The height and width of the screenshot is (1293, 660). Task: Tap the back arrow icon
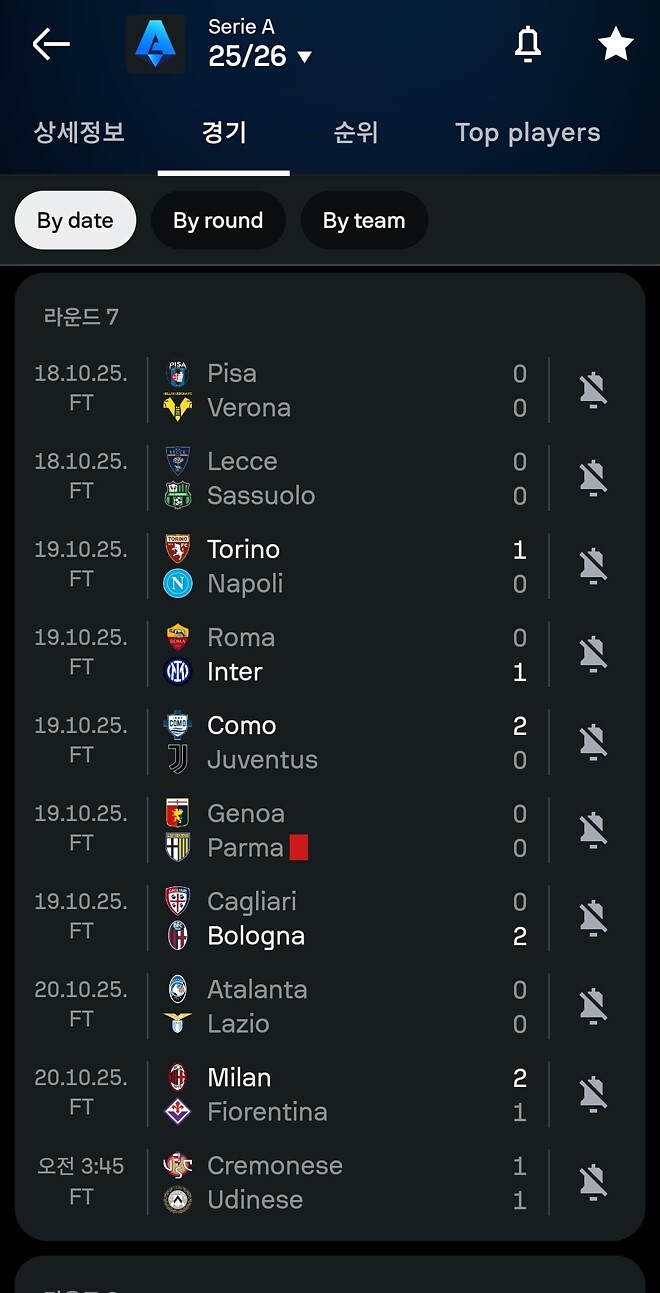(x=51, y=44)
